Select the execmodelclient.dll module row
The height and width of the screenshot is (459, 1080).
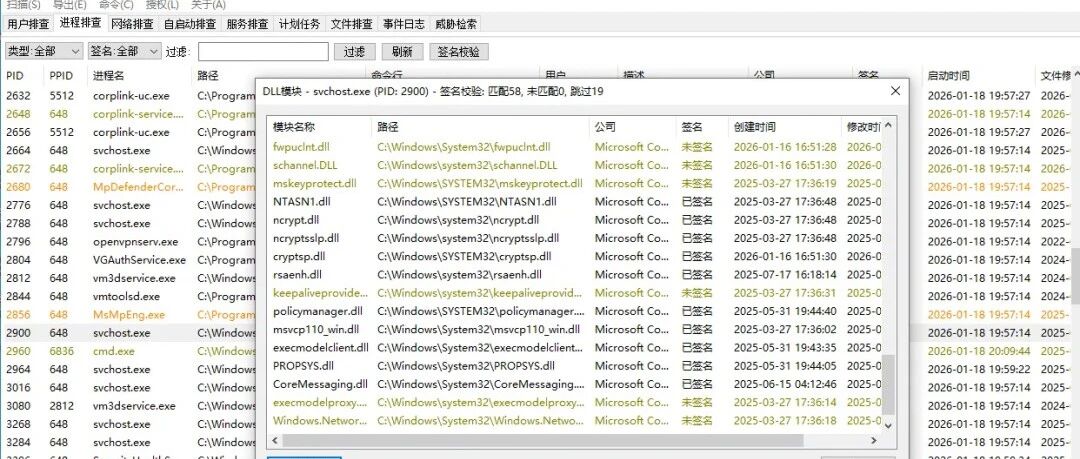[575, 348]
